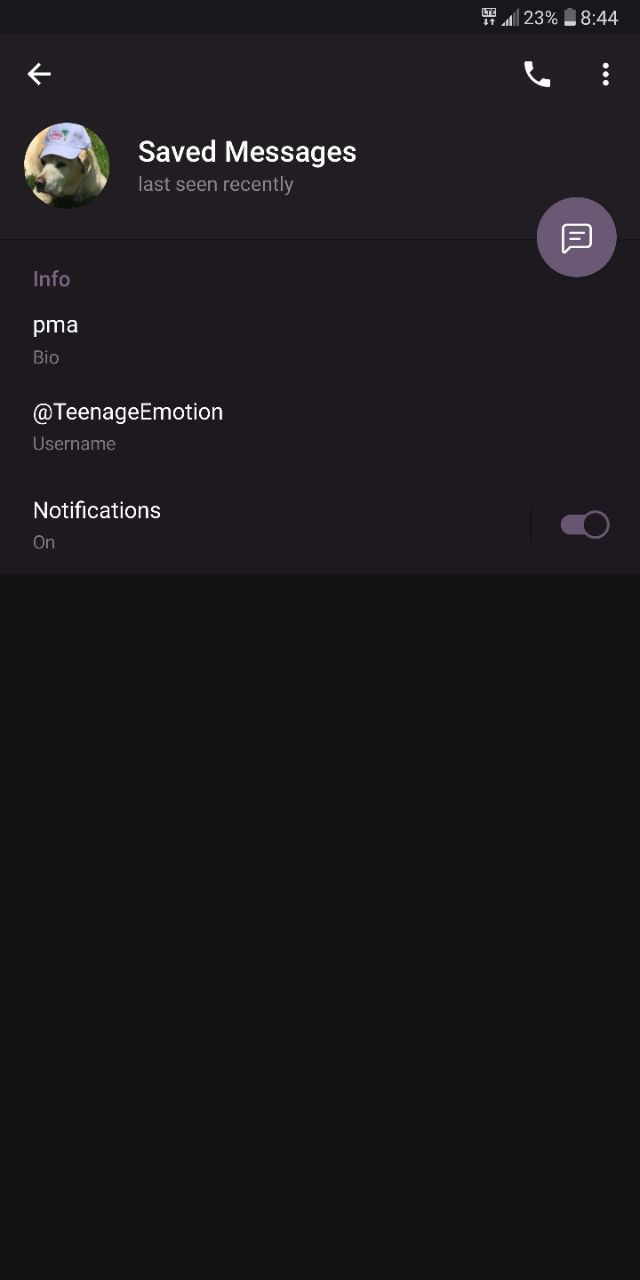Tap the LTE data indicator icon
The height and width of the screenshot is (1280, 640).
[x=489, y=17]
